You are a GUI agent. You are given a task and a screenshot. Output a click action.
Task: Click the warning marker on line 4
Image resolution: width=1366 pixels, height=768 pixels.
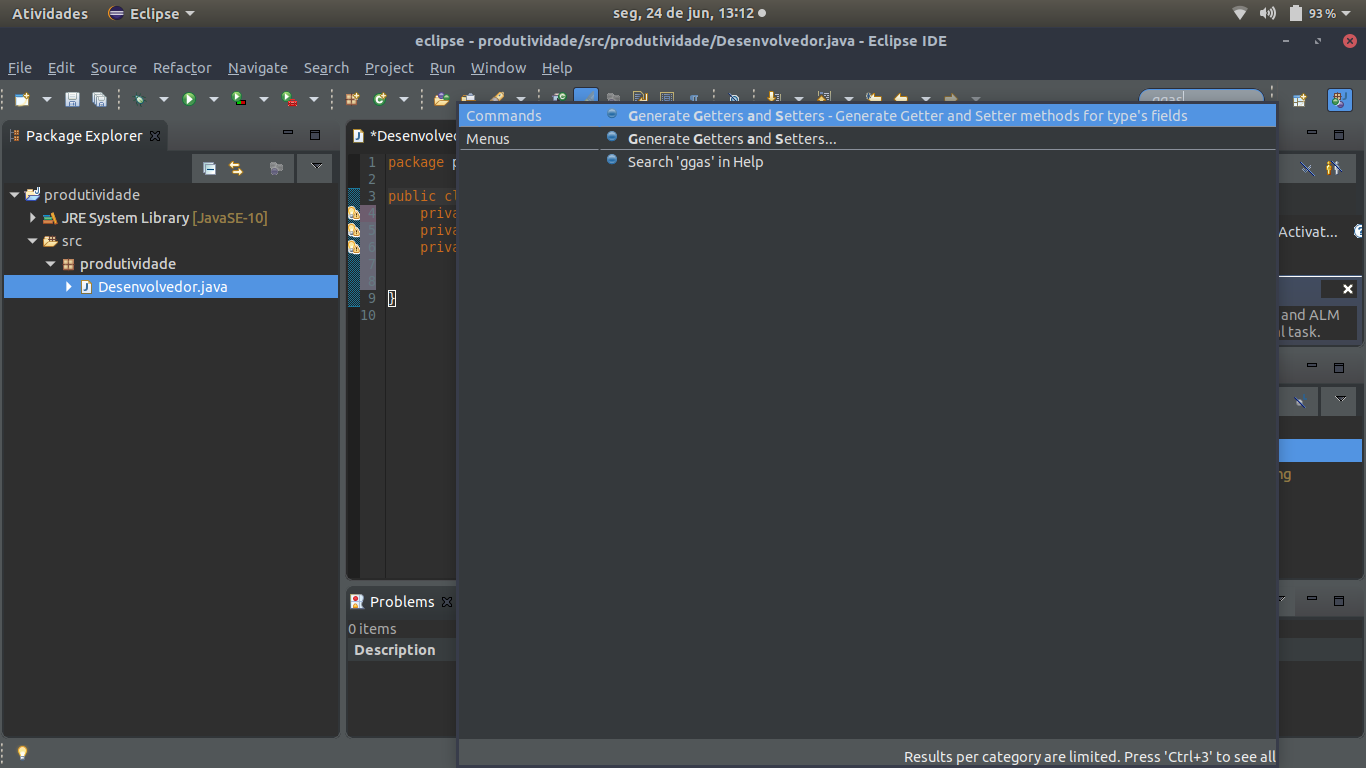354,213
